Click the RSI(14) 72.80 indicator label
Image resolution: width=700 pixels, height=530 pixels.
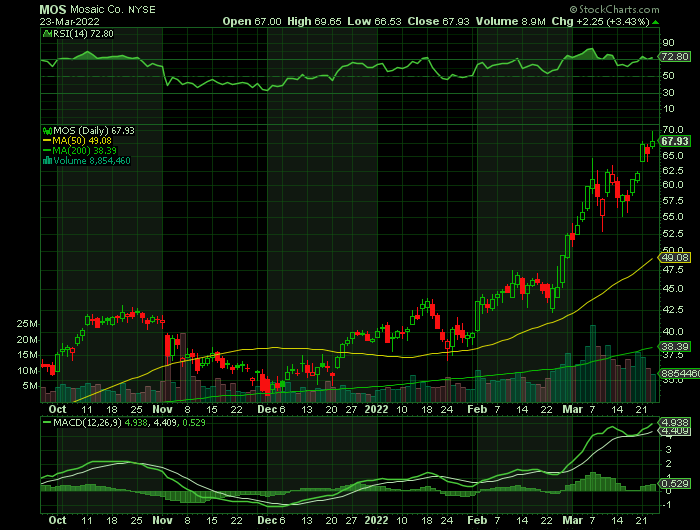pos(83,33)
